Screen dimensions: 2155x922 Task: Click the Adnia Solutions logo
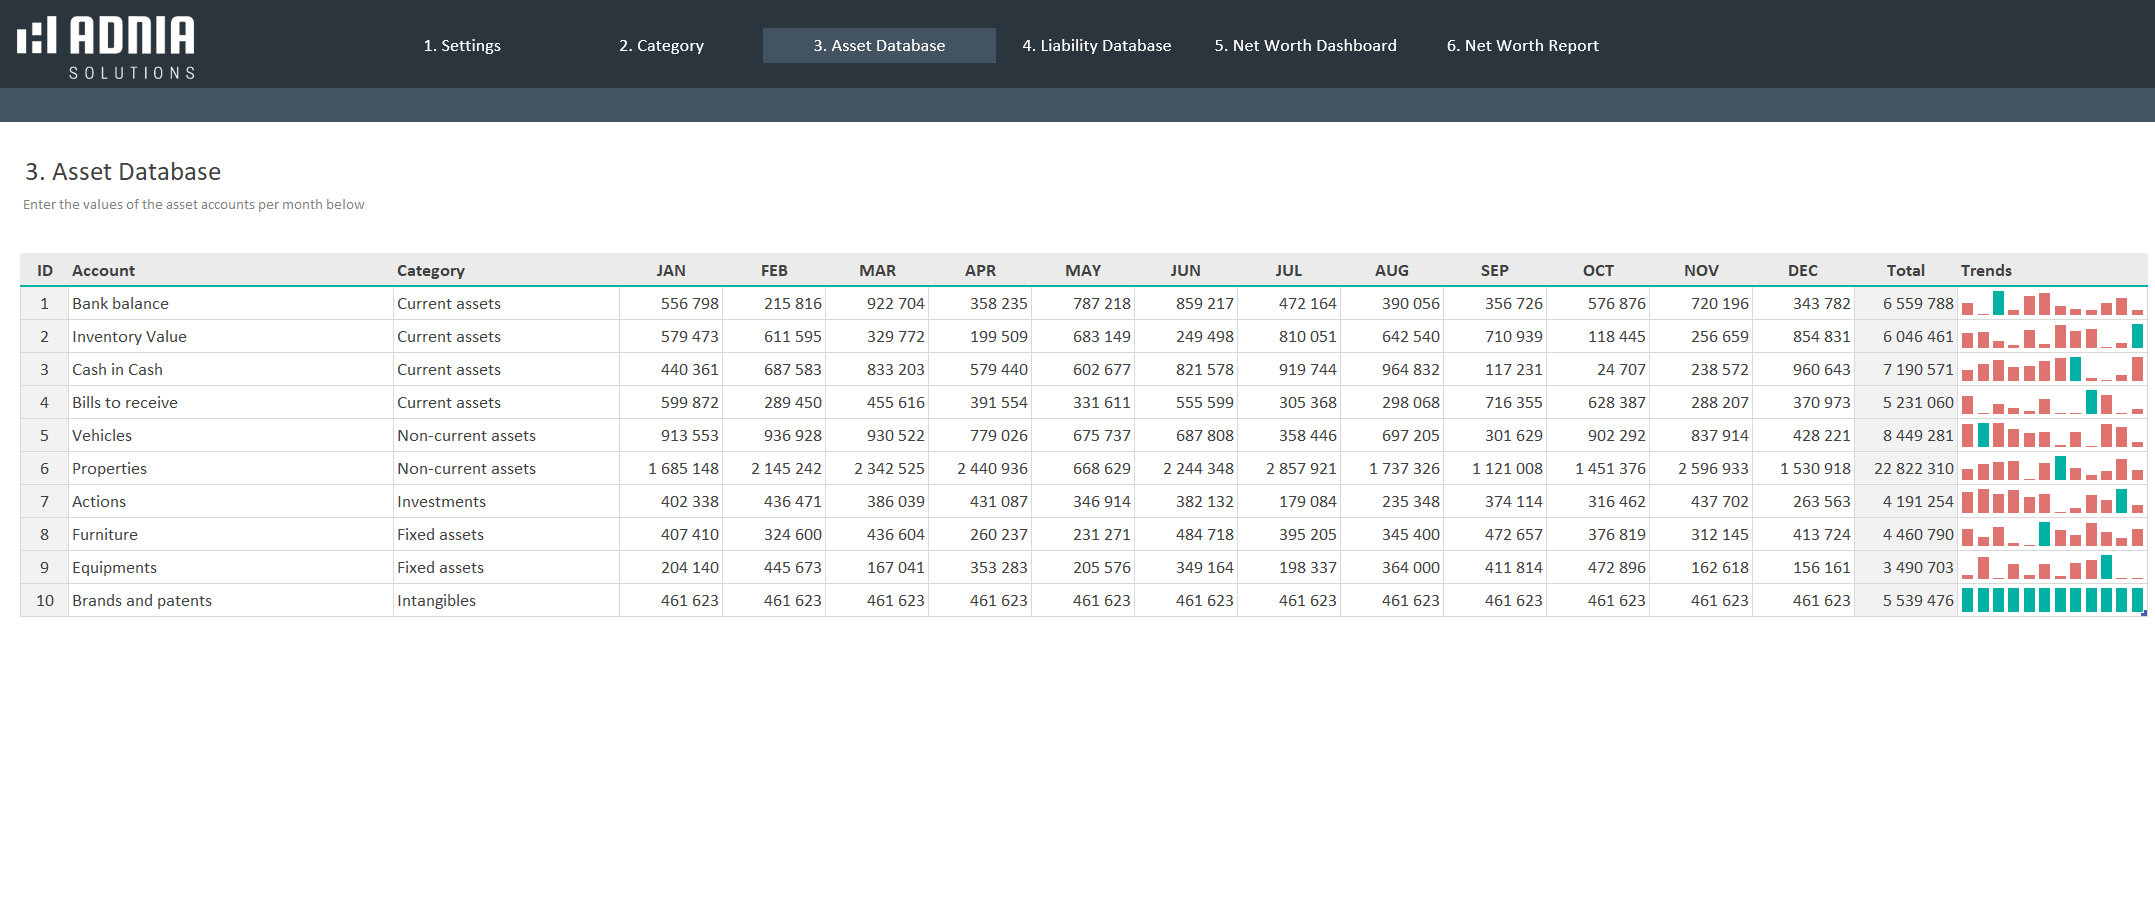106,47
